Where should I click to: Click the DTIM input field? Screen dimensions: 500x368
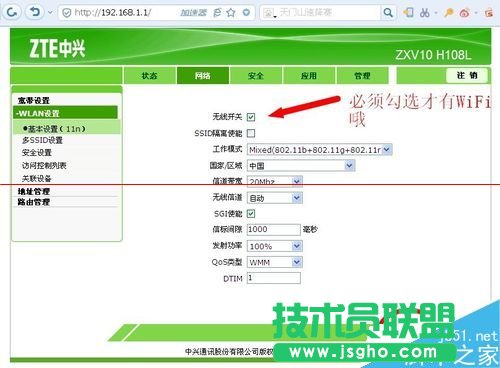tap(274, 278)
